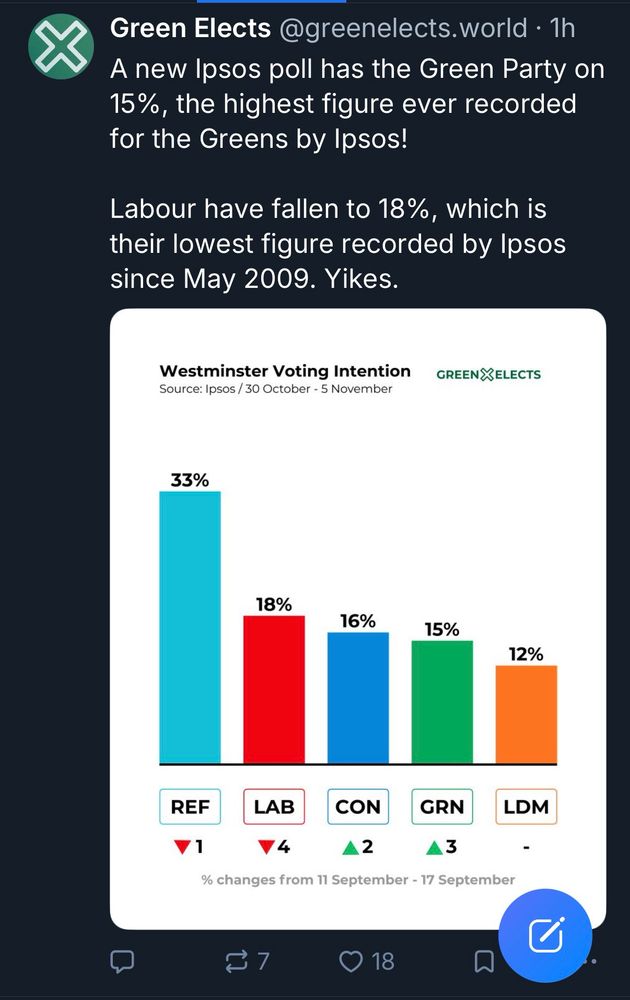Tap the compose new post button
Image resolution: width=630 pixels, height=1000 pixels.
pos(546,936)
